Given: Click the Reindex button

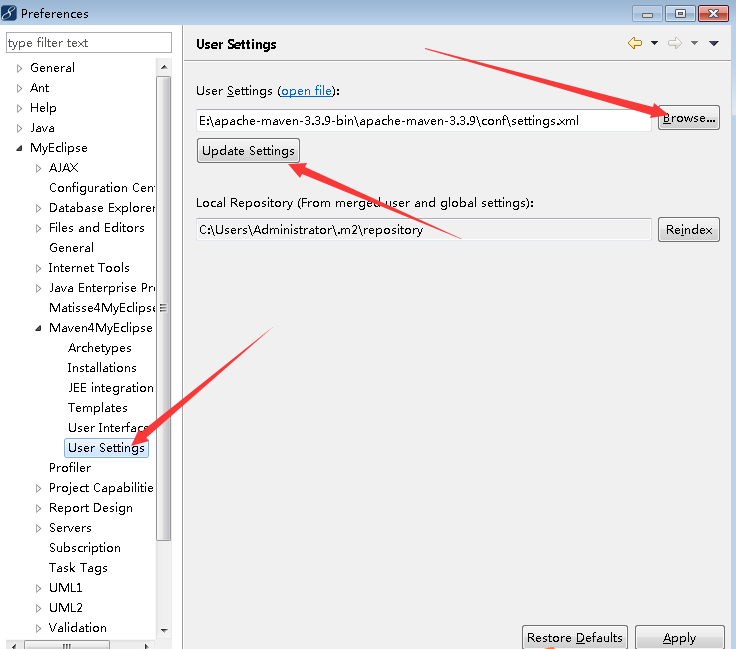Looking at the screenshot, I should click(689, 229).
